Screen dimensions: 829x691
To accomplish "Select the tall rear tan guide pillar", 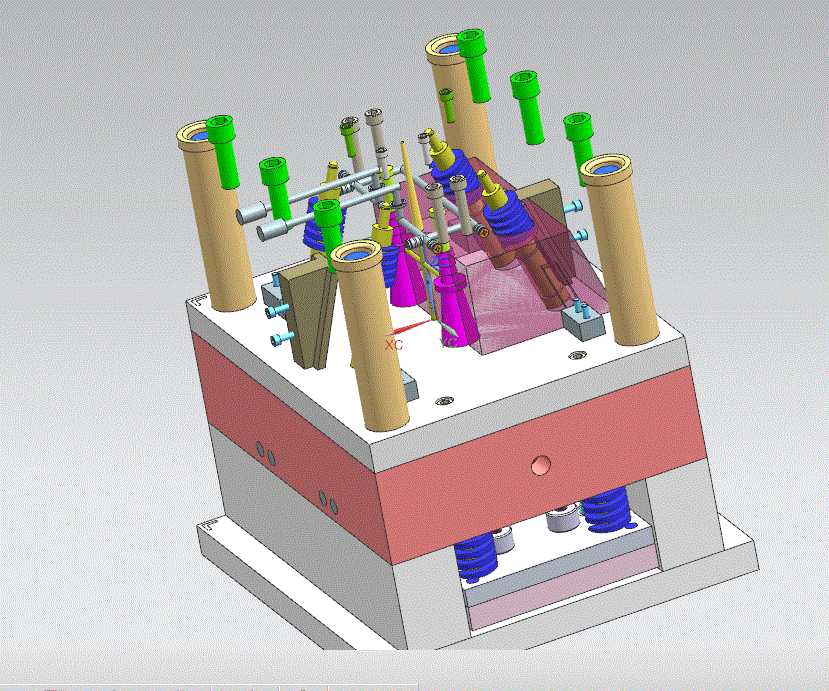I will click(461, 100).
